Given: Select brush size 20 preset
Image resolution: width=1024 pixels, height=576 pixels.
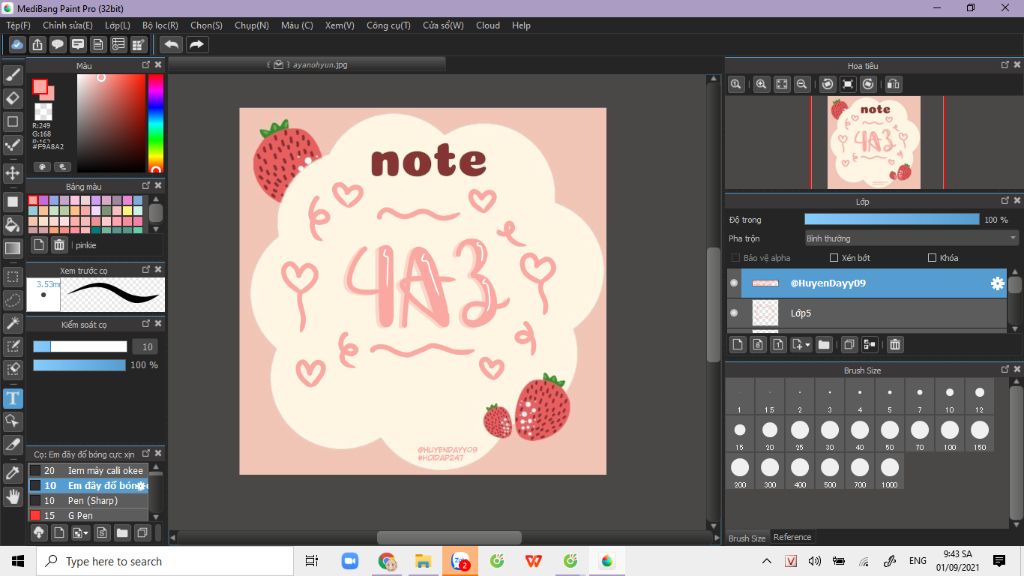Looking at the screenshot, I should pos(769,435).
